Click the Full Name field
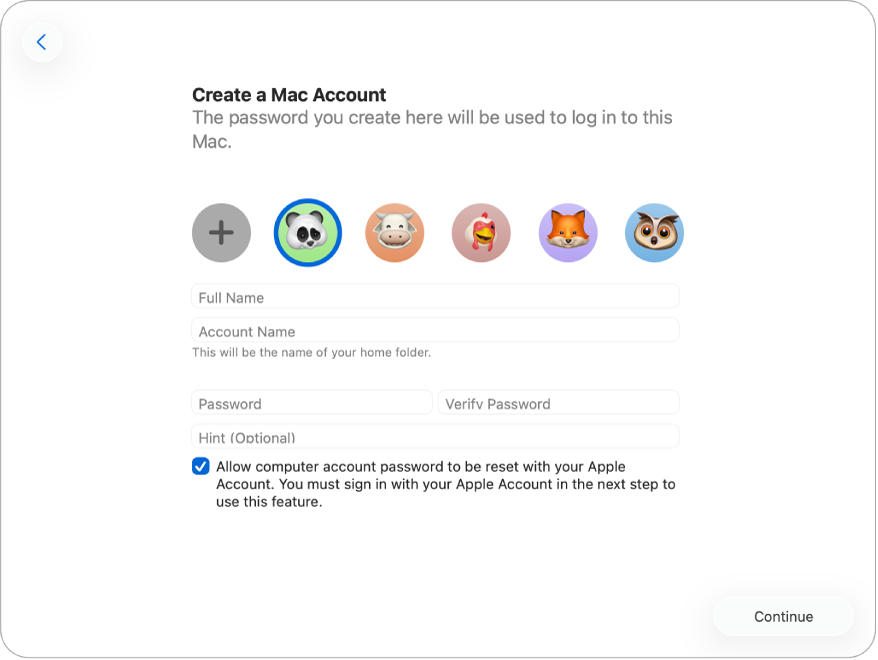 [x=435, y=296]
